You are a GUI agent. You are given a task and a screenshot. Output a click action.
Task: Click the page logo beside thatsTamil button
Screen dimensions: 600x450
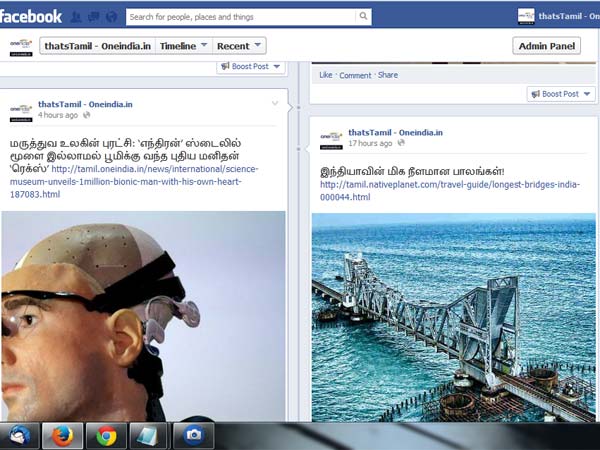21,47
